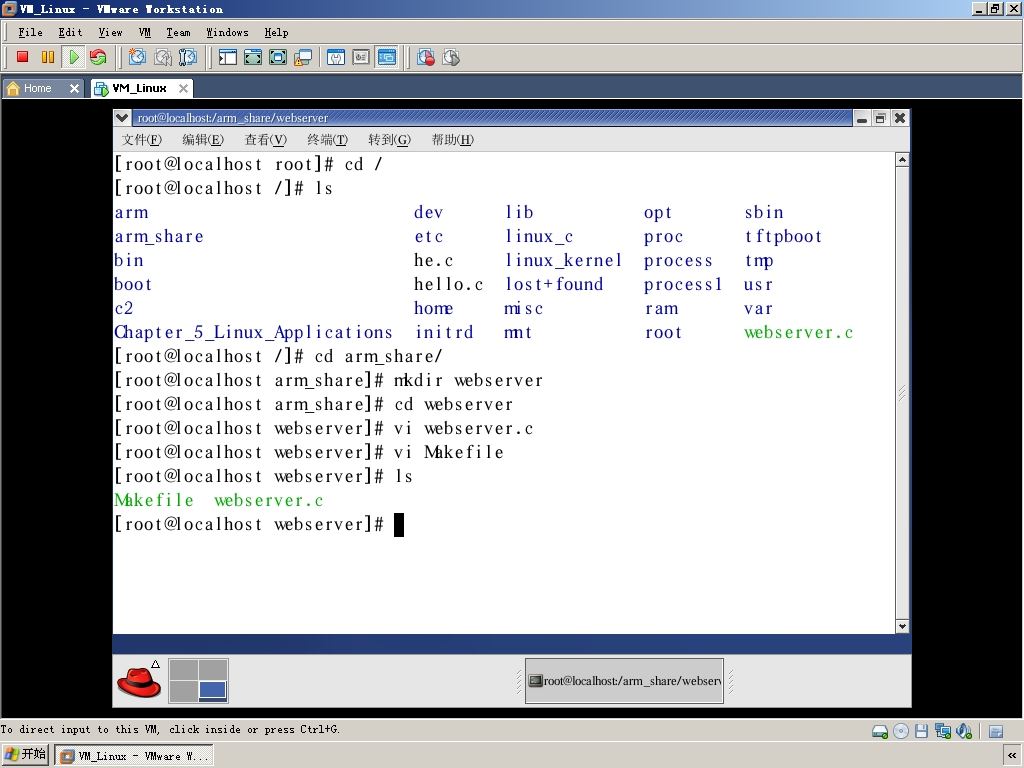The width and height of the screenshot is (1024, 768).
Task: Click the linux_kernel directory name
Action: 564,261
